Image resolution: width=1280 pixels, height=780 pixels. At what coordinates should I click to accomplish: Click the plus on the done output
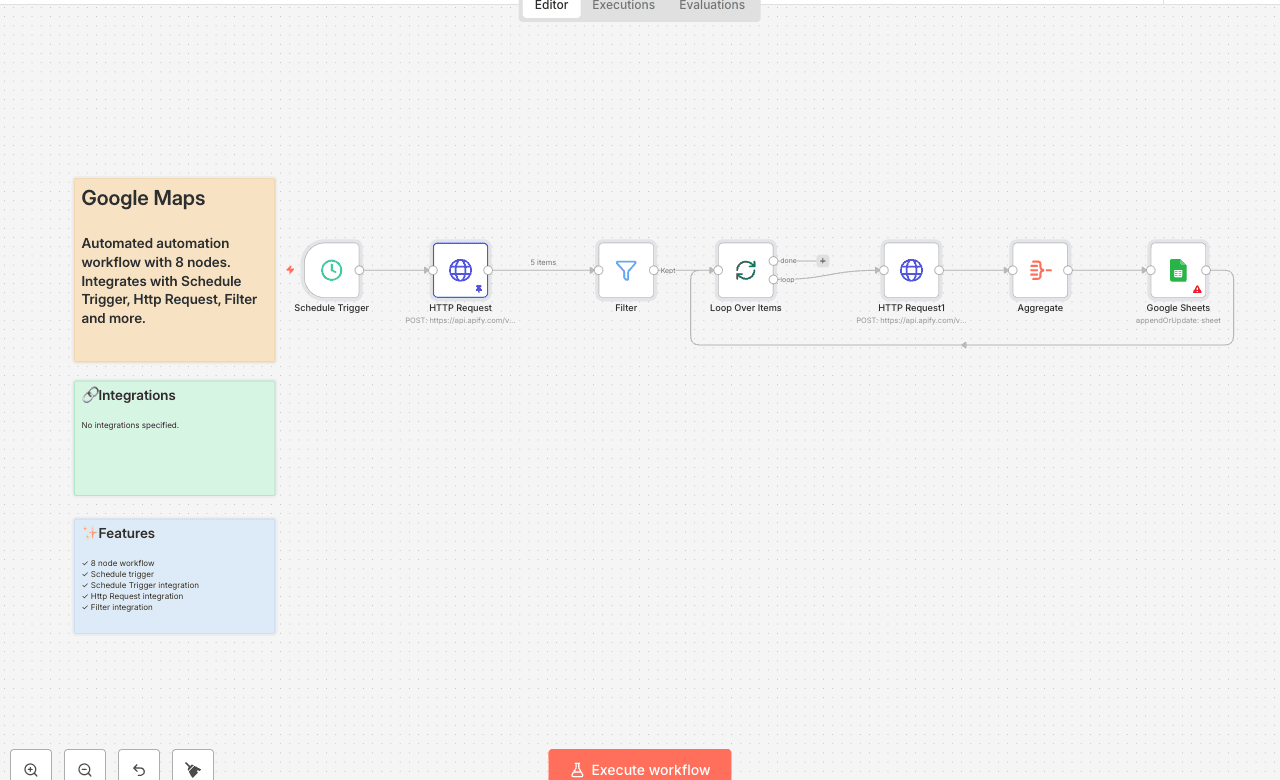(x=823, y=261)
